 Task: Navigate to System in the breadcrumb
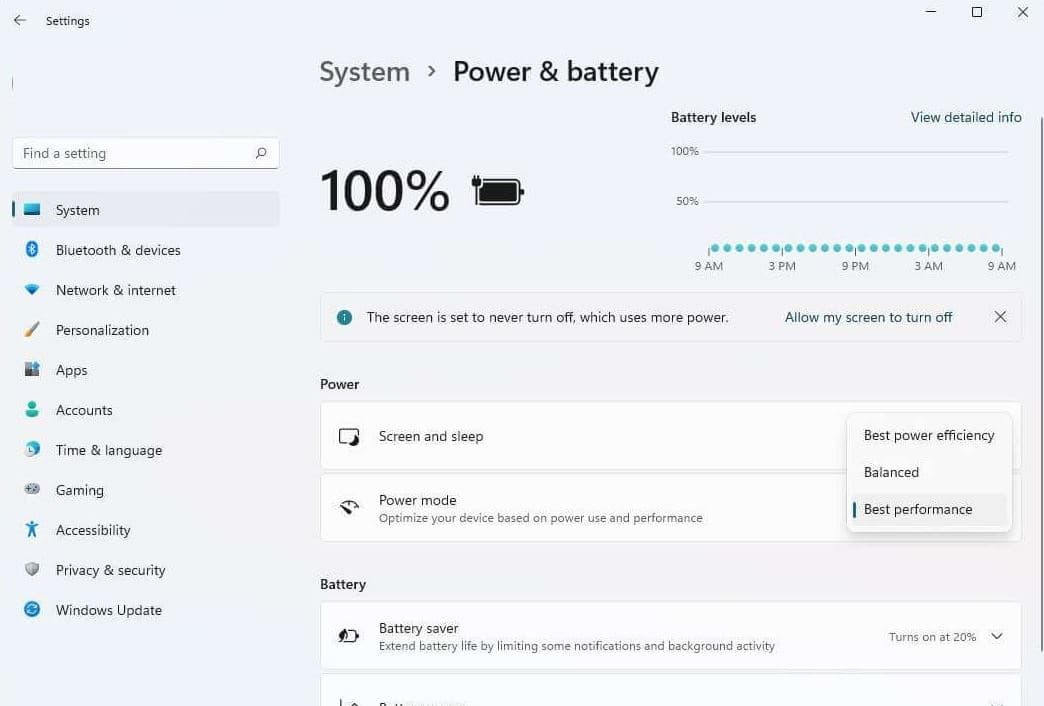tap(364, 72)
